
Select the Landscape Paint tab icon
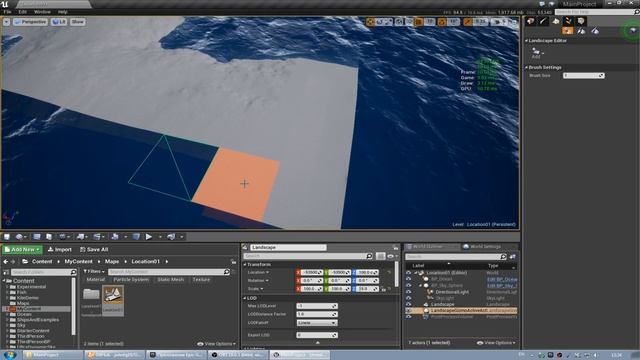(x=595, y=31)
